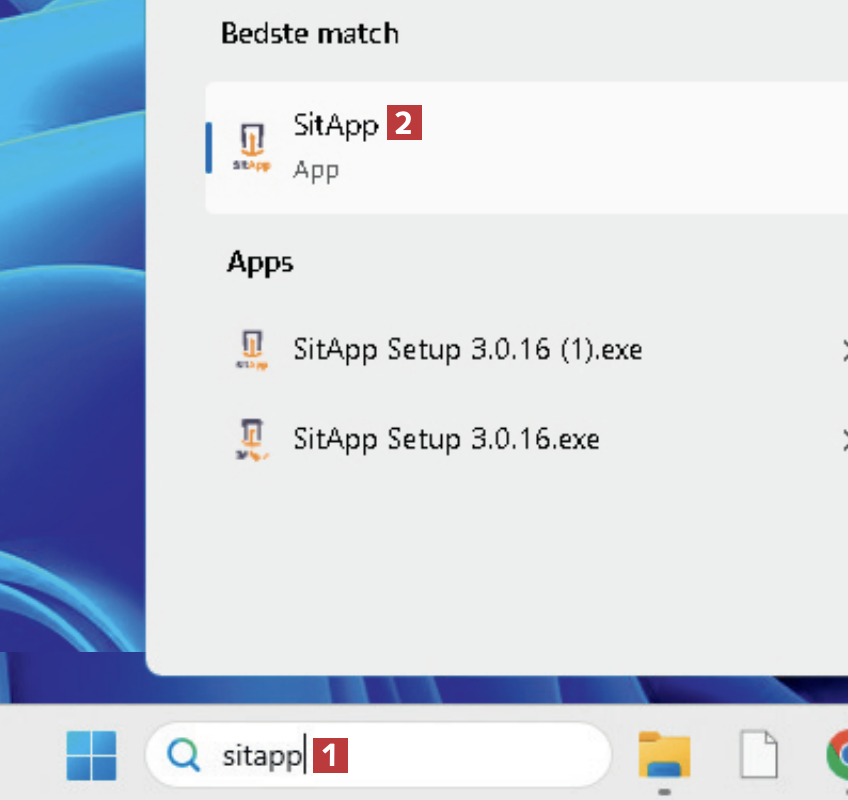Open the SitApp app result by its name
The height and width of the screenshot is (800, 848).
point(335,125)
